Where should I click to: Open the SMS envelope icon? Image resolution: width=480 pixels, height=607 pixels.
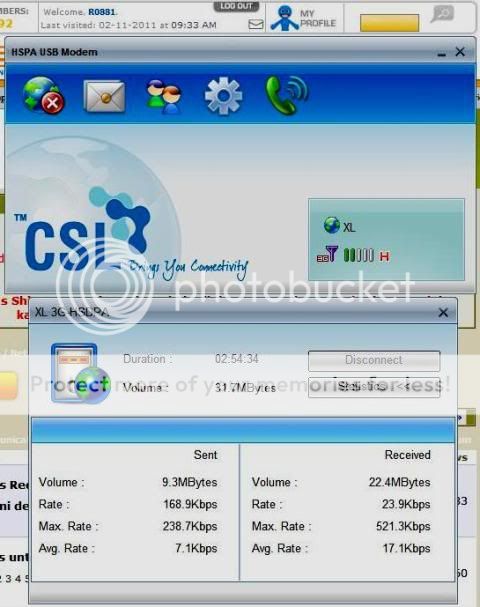(104, 96)
